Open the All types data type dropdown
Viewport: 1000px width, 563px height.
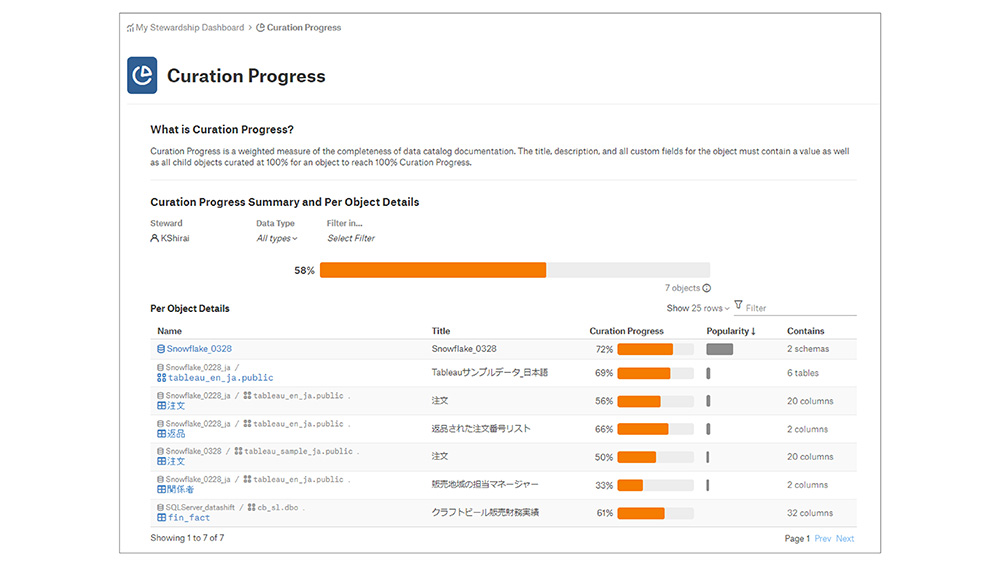[277, 238]
